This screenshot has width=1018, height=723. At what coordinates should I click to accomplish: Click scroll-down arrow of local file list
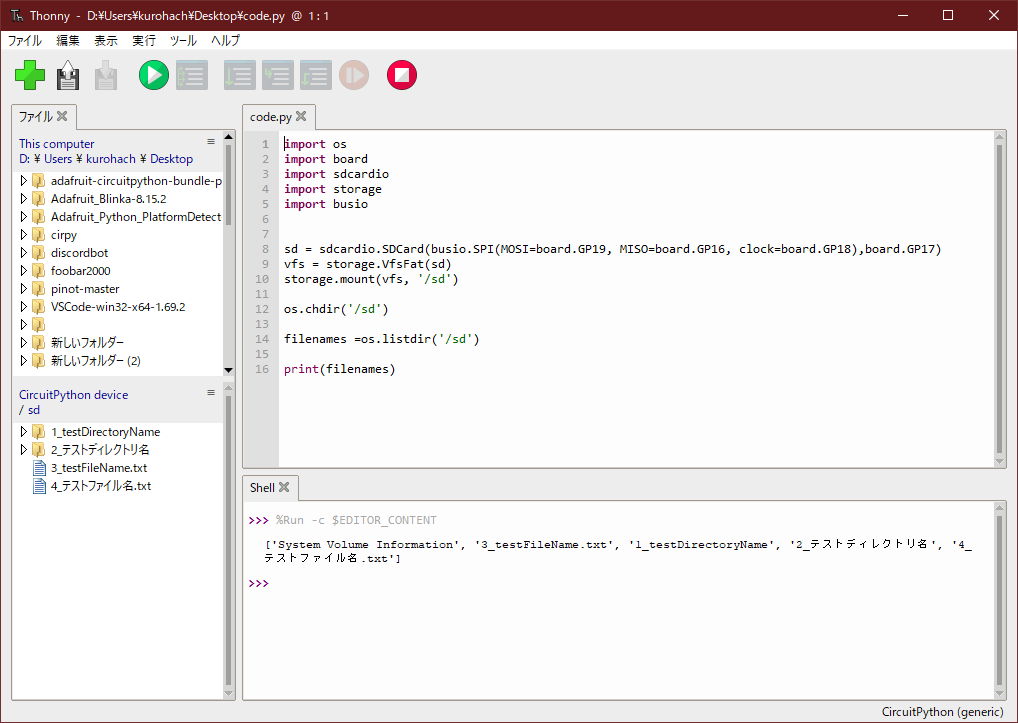coord(229,370)
